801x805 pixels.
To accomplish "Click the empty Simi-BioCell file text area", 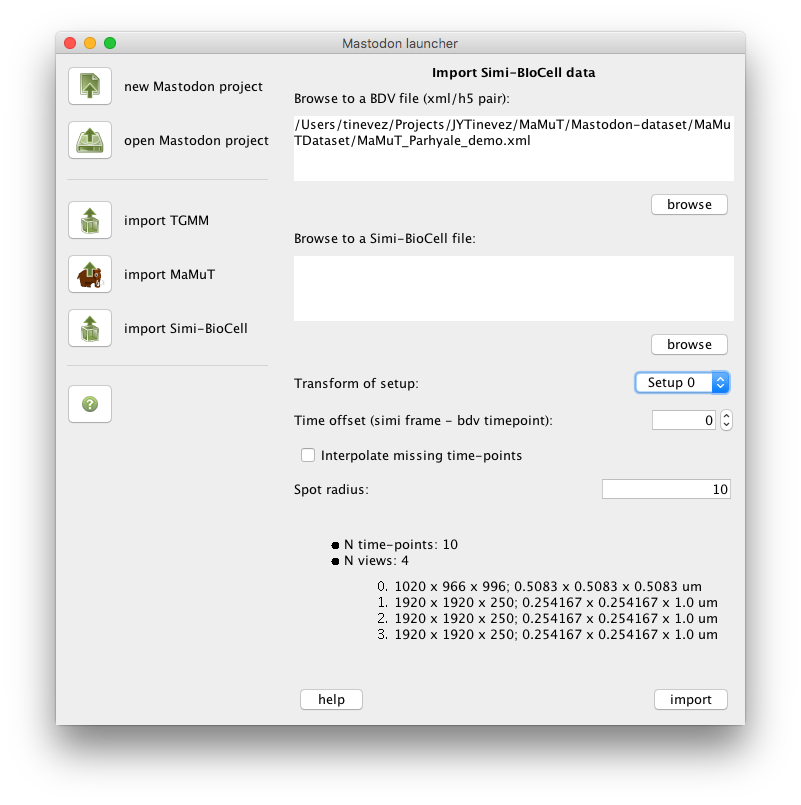I will point(513,289).
